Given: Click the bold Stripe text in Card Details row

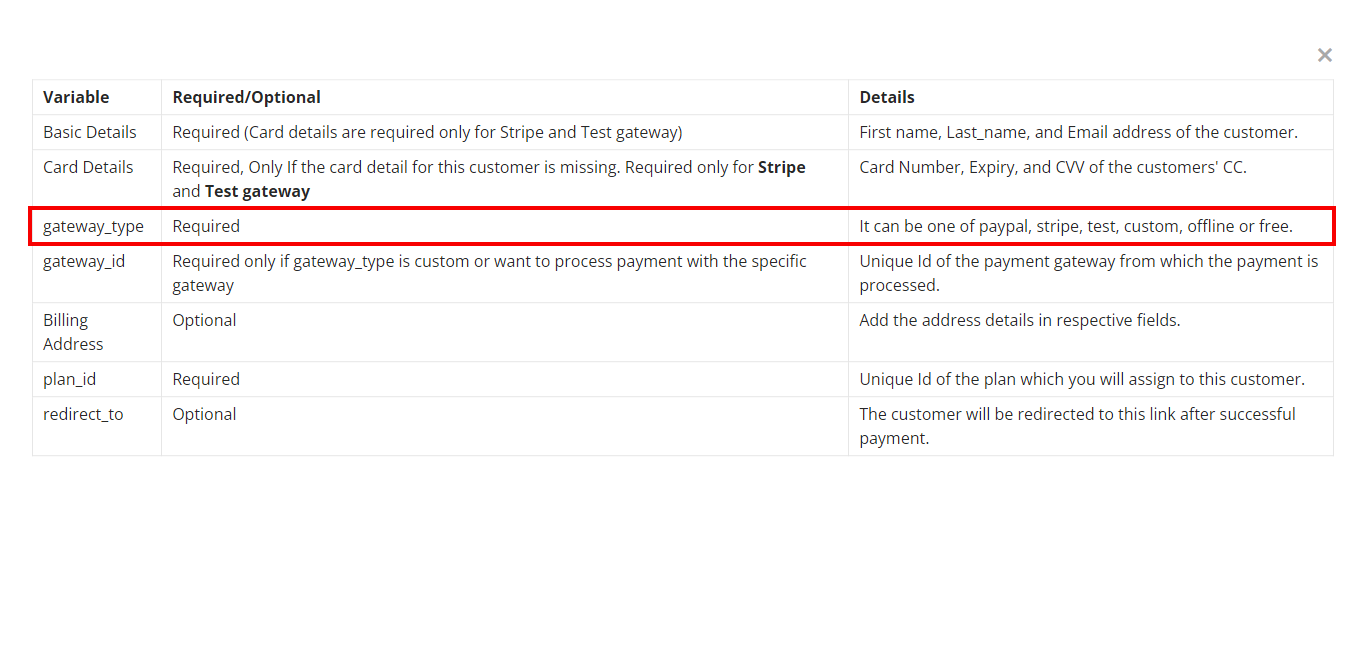Looking at the screenshot, I should click(782, 167).
